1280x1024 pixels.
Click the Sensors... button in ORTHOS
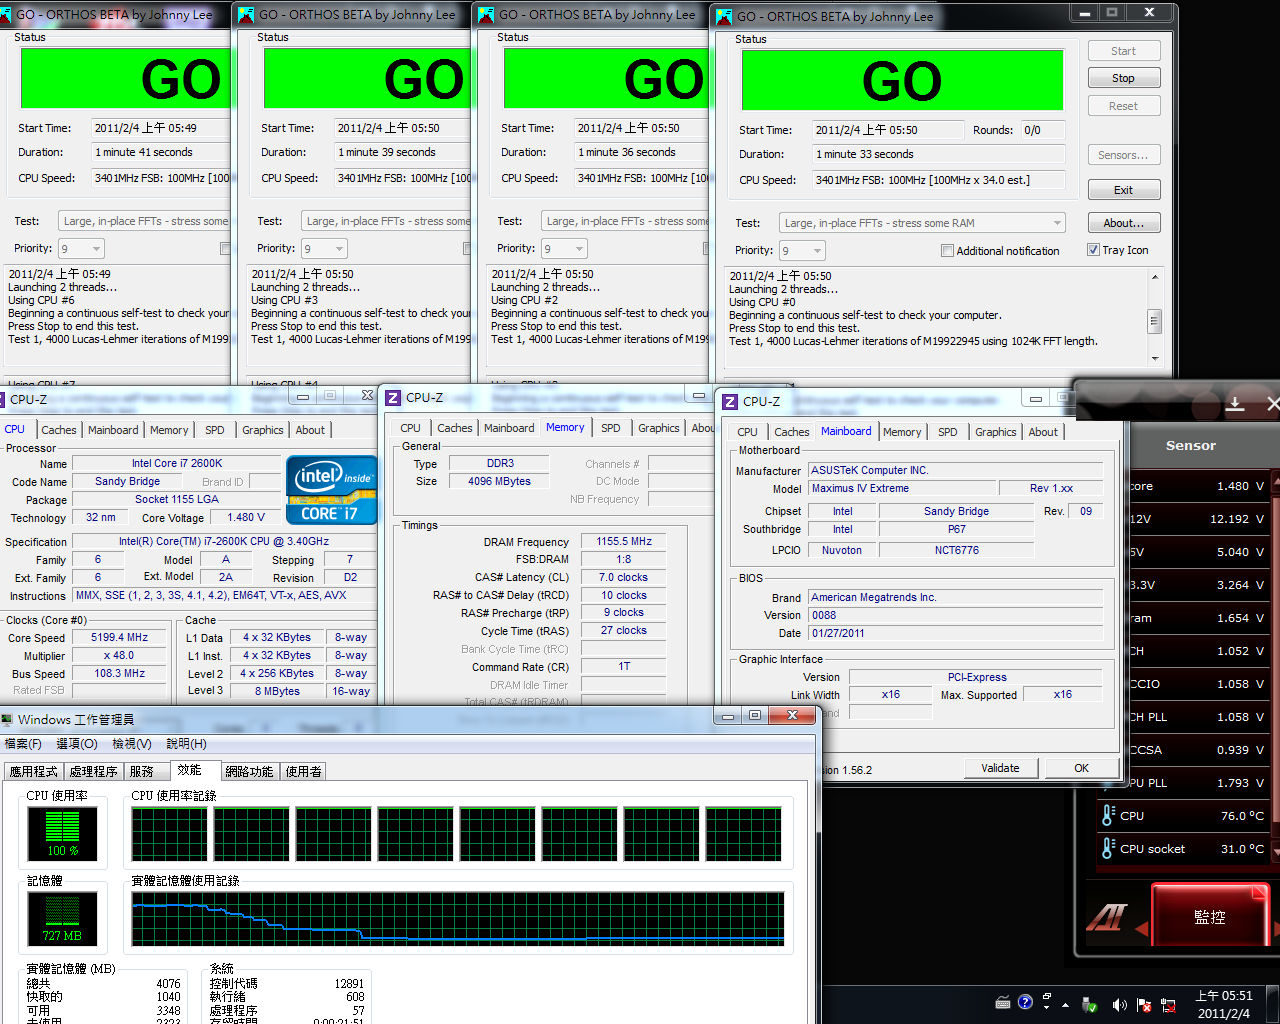[x=1123, y=155]
